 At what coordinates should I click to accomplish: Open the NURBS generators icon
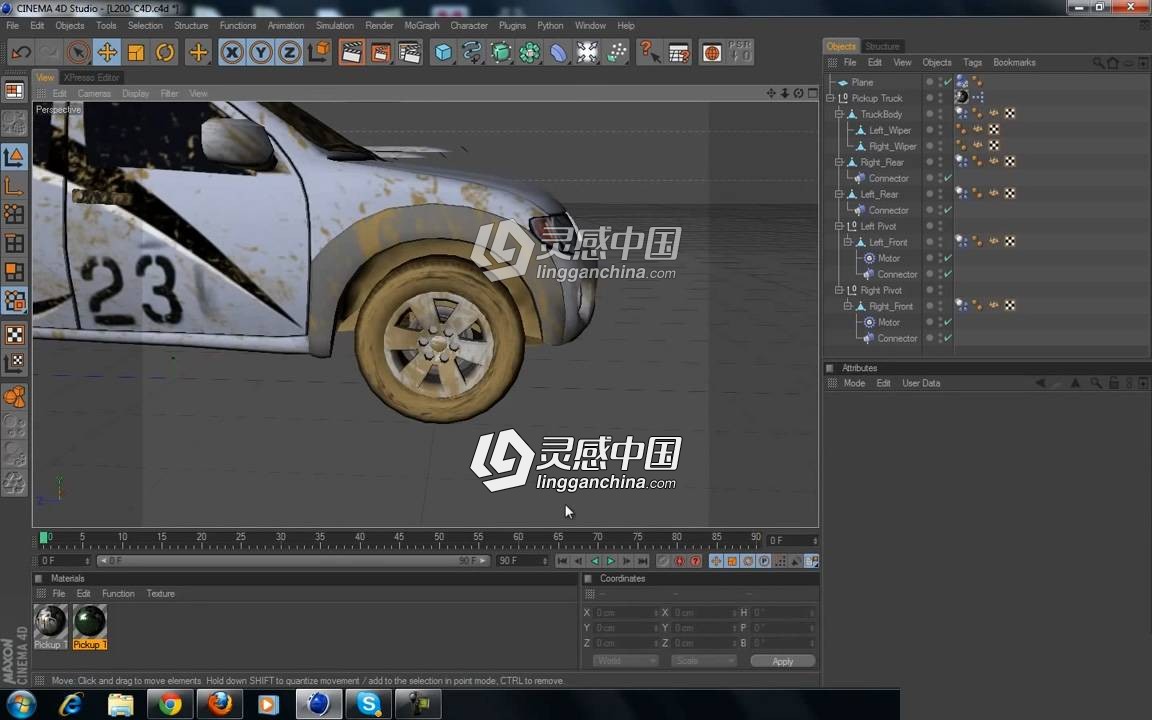(x=501, y=52)
